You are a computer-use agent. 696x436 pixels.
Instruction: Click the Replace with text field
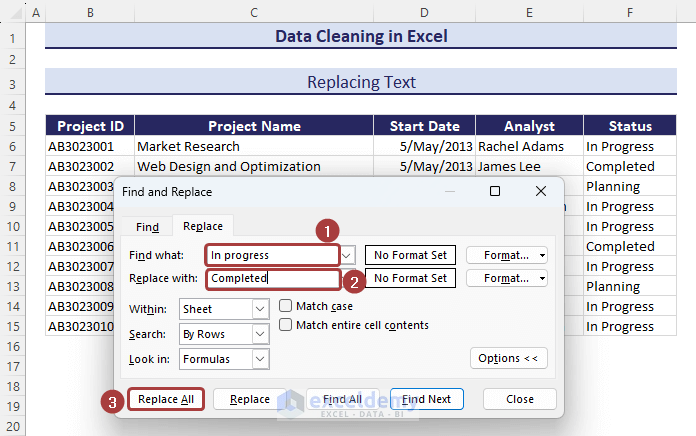point(272,279)
